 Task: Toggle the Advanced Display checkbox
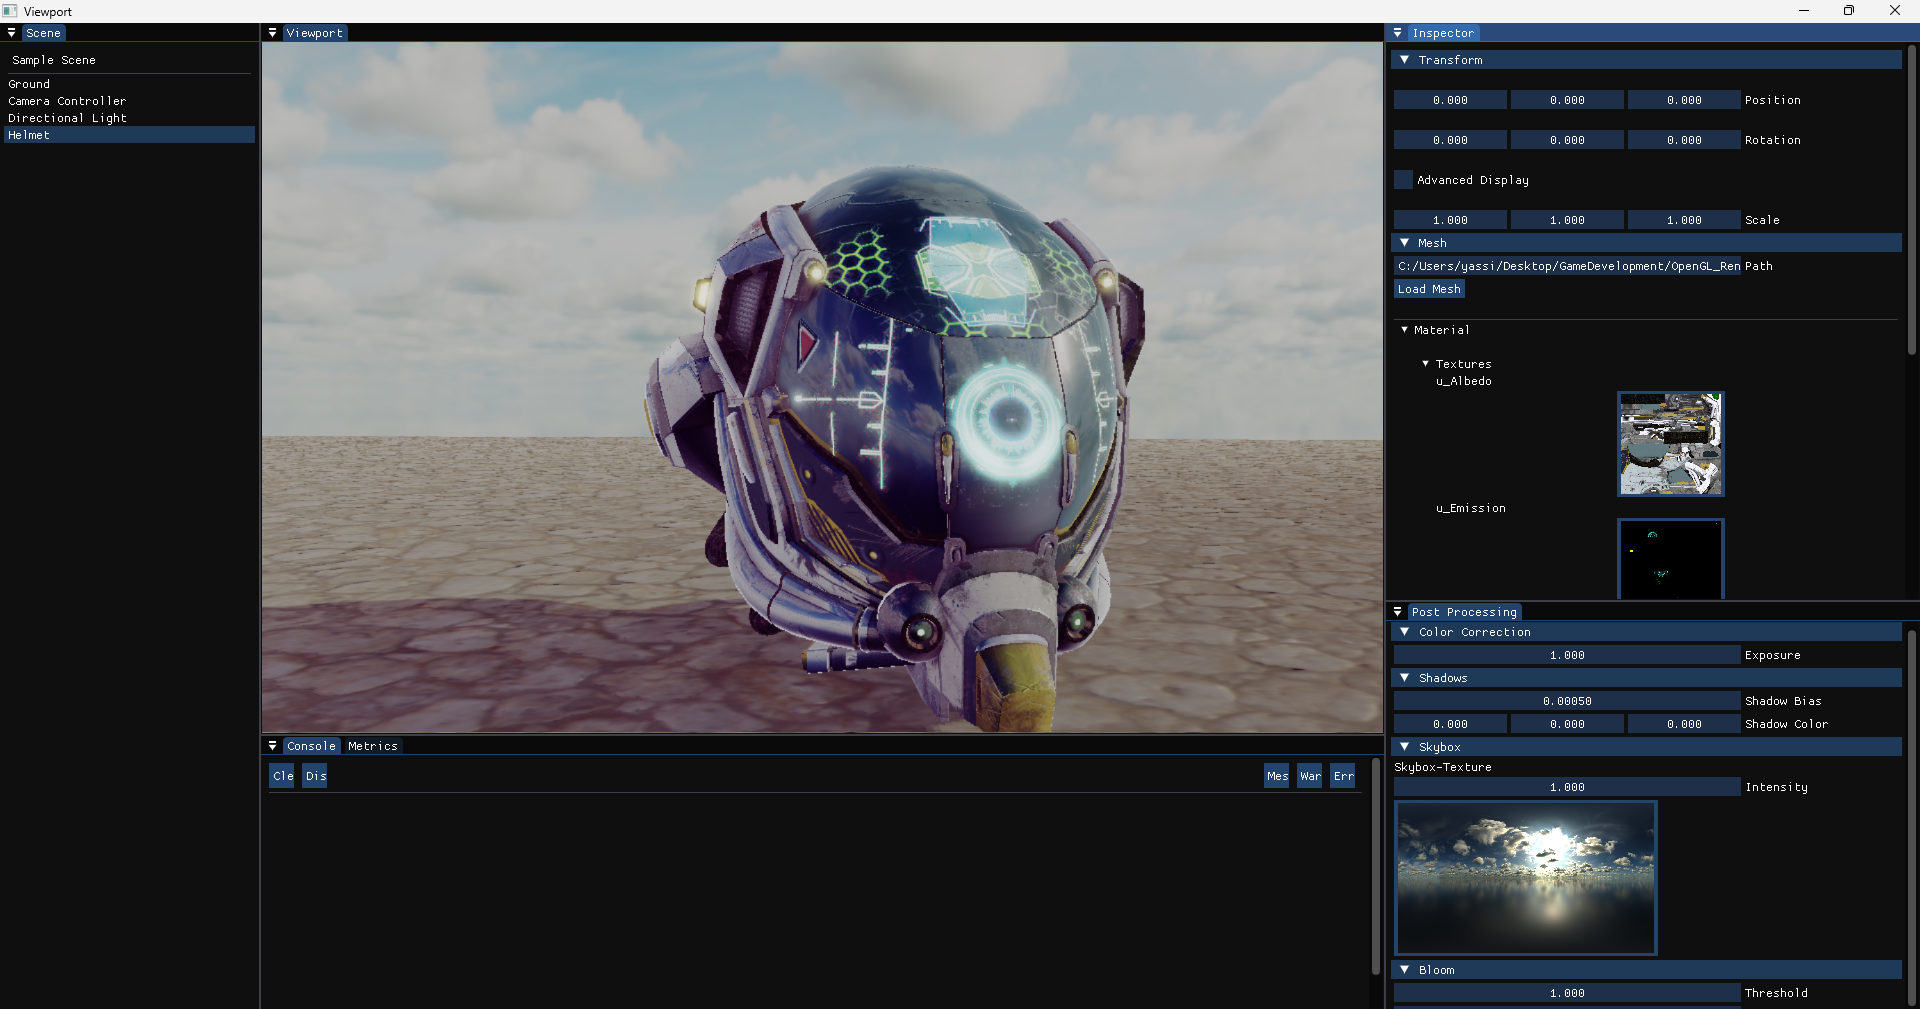1403,180
